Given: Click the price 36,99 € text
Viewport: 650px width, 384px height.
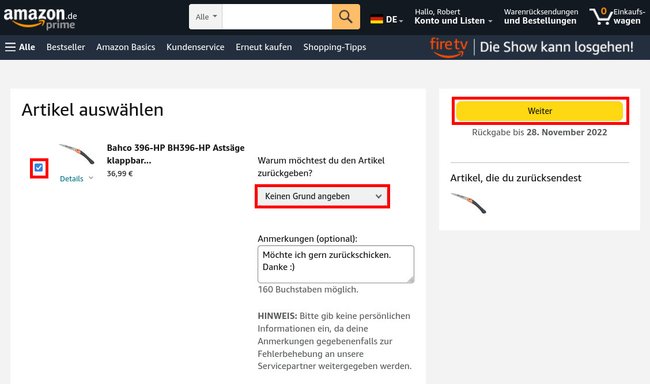Looking at the screenshot, I should point(120,173).
